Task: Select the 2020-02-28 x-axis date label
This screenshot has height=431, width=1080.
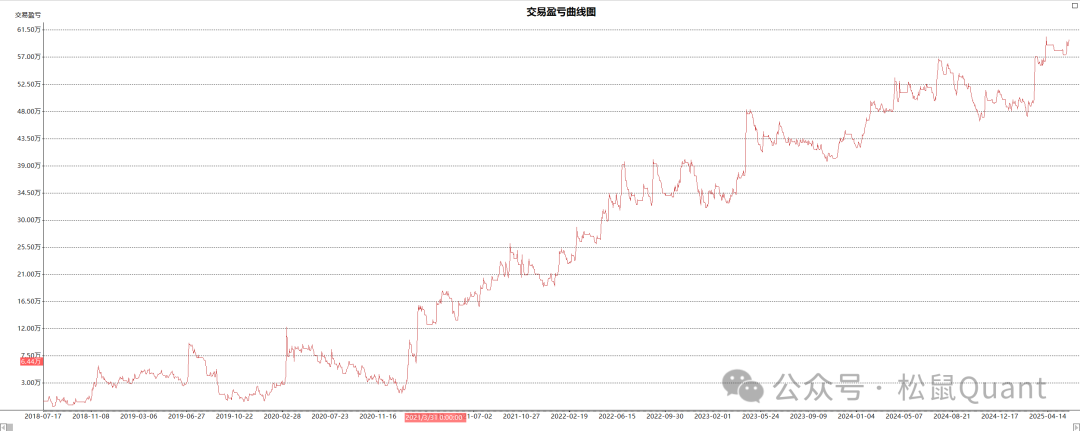Action: [283, 415]
